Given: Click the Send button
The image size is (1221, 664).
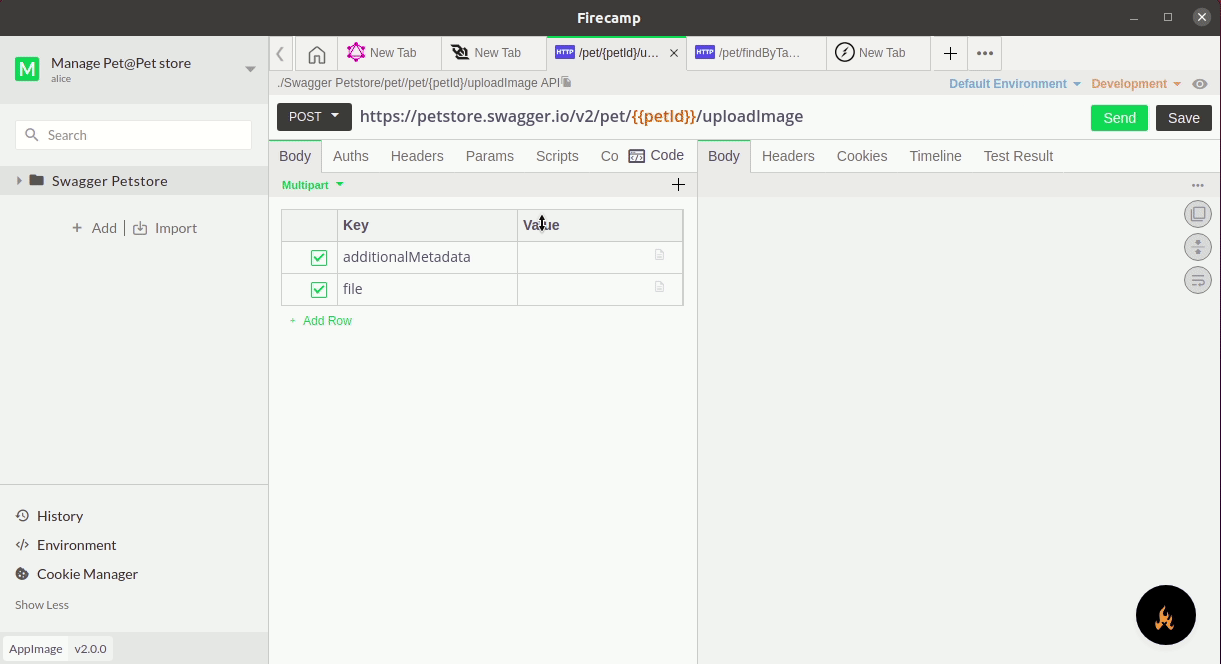Looking at the screenshot, I should tap(1119, 117).
